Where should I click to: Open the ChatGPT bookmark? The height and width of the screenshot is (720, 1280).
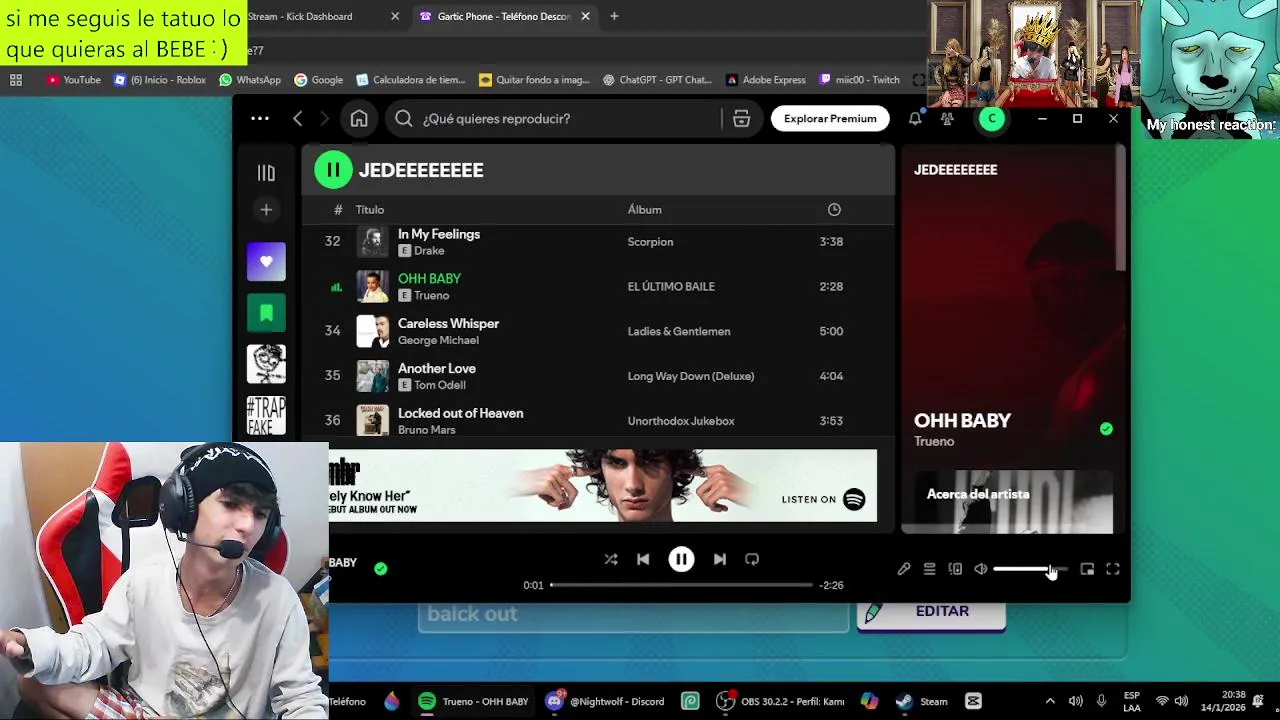[657, 80]
